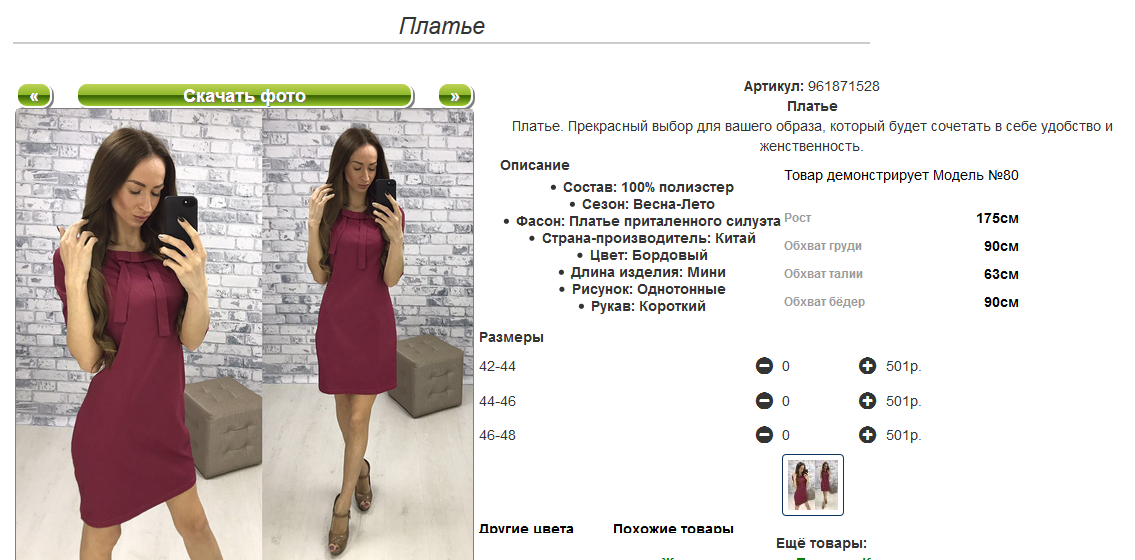The width and height of the screenshot is (1135, 560).
Task: Decrease quantity for size 46-48
Action: [x=764, y=435]
